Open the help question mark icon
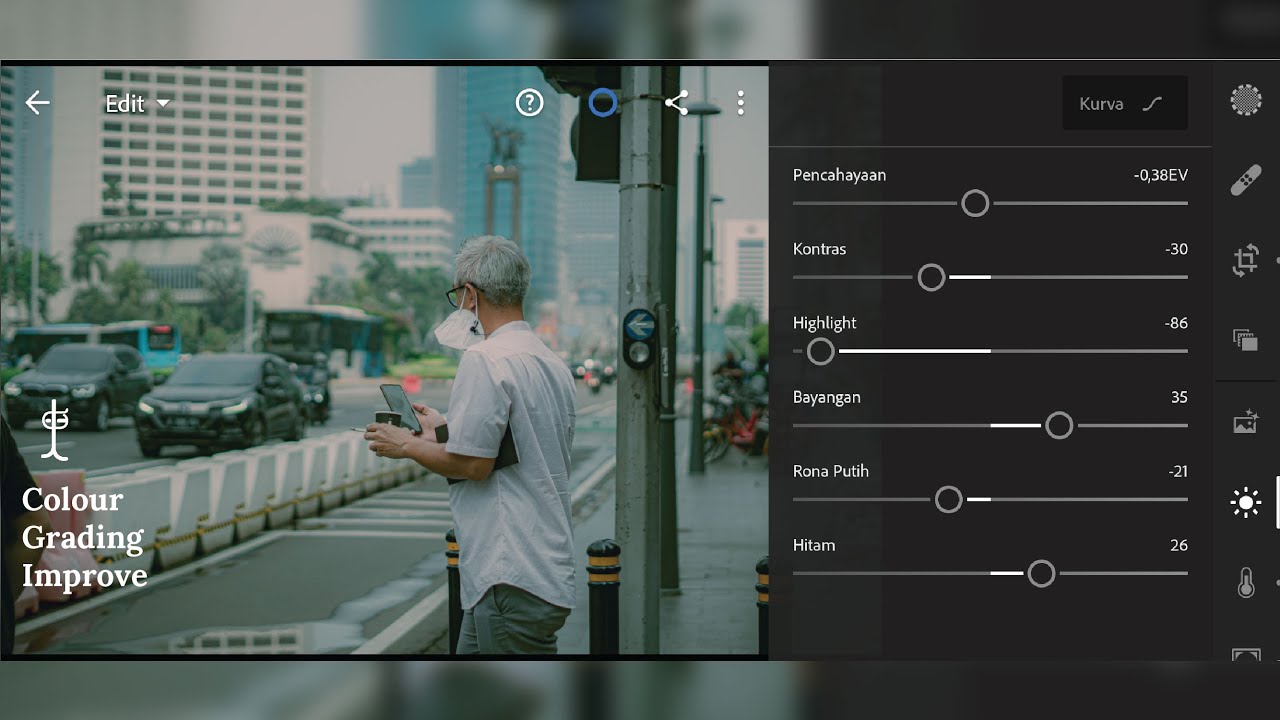1280x720 pixels. tap(529, 102)
